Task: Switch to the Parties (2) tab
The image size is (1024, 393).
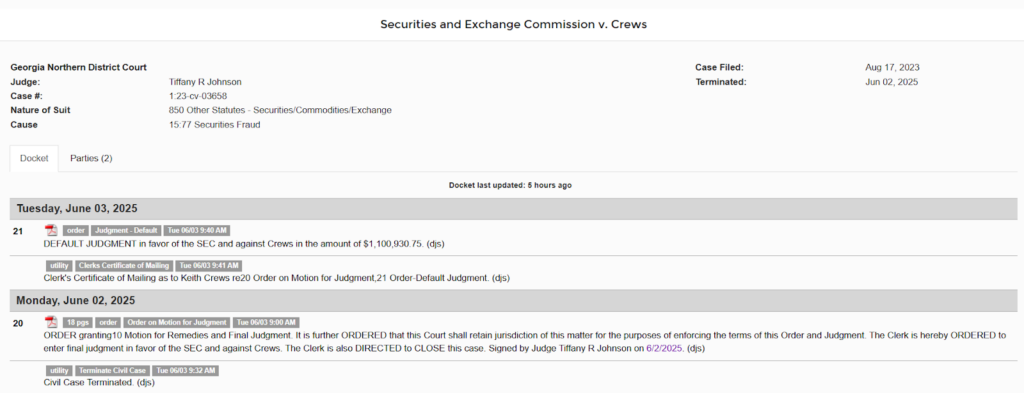Action: (91, 159)
